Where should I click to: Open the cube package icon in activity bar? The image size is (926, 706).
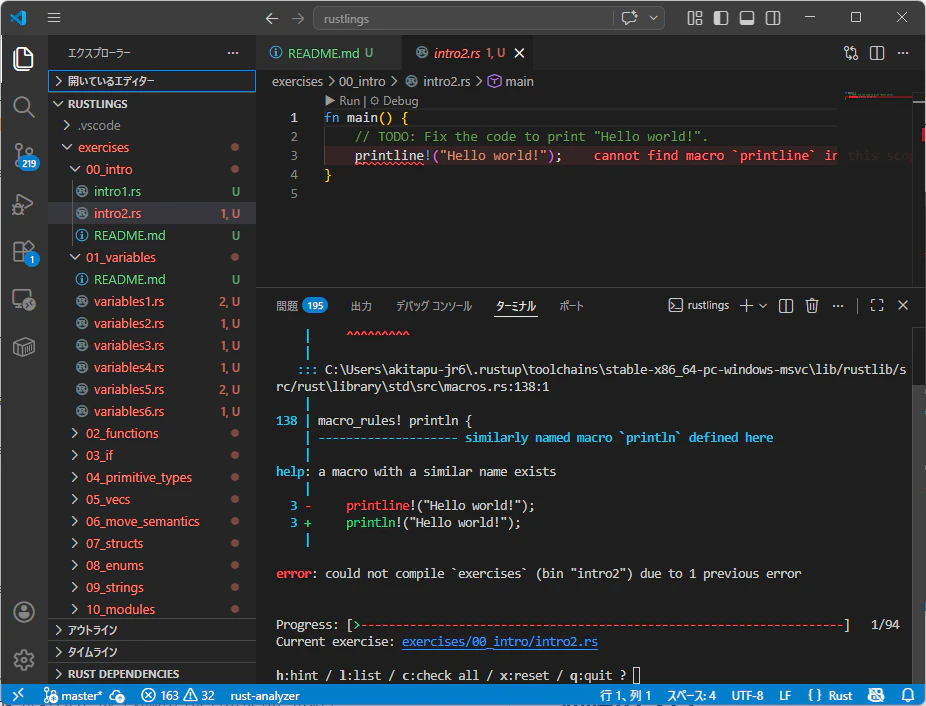coord(24,347)
